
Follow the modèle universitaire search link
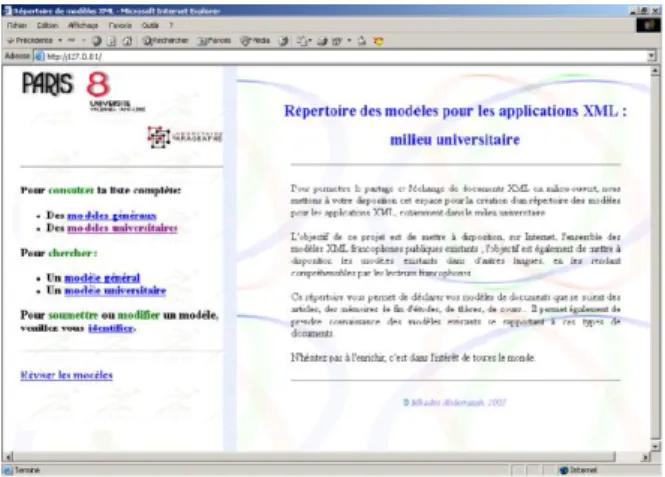coord(115,291)
